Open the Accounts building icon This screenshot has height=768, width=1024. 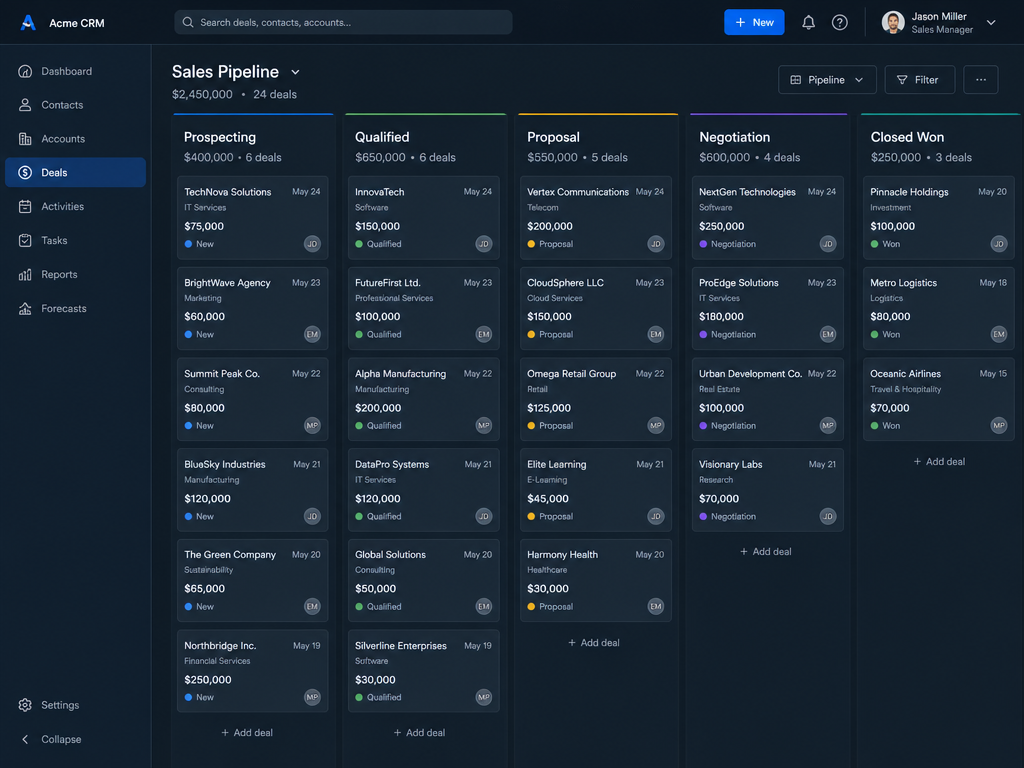pyautogui.click(x=25, y=138)
